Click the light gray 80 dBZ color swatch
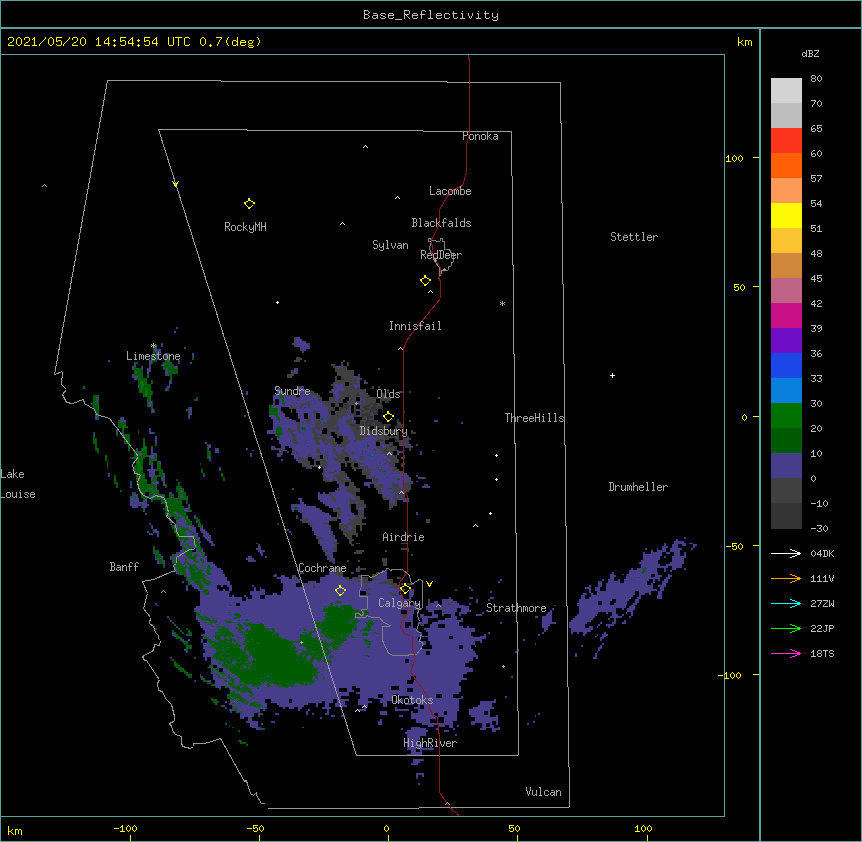This screenshot has width=862, height=842. [x=786, y=91]
